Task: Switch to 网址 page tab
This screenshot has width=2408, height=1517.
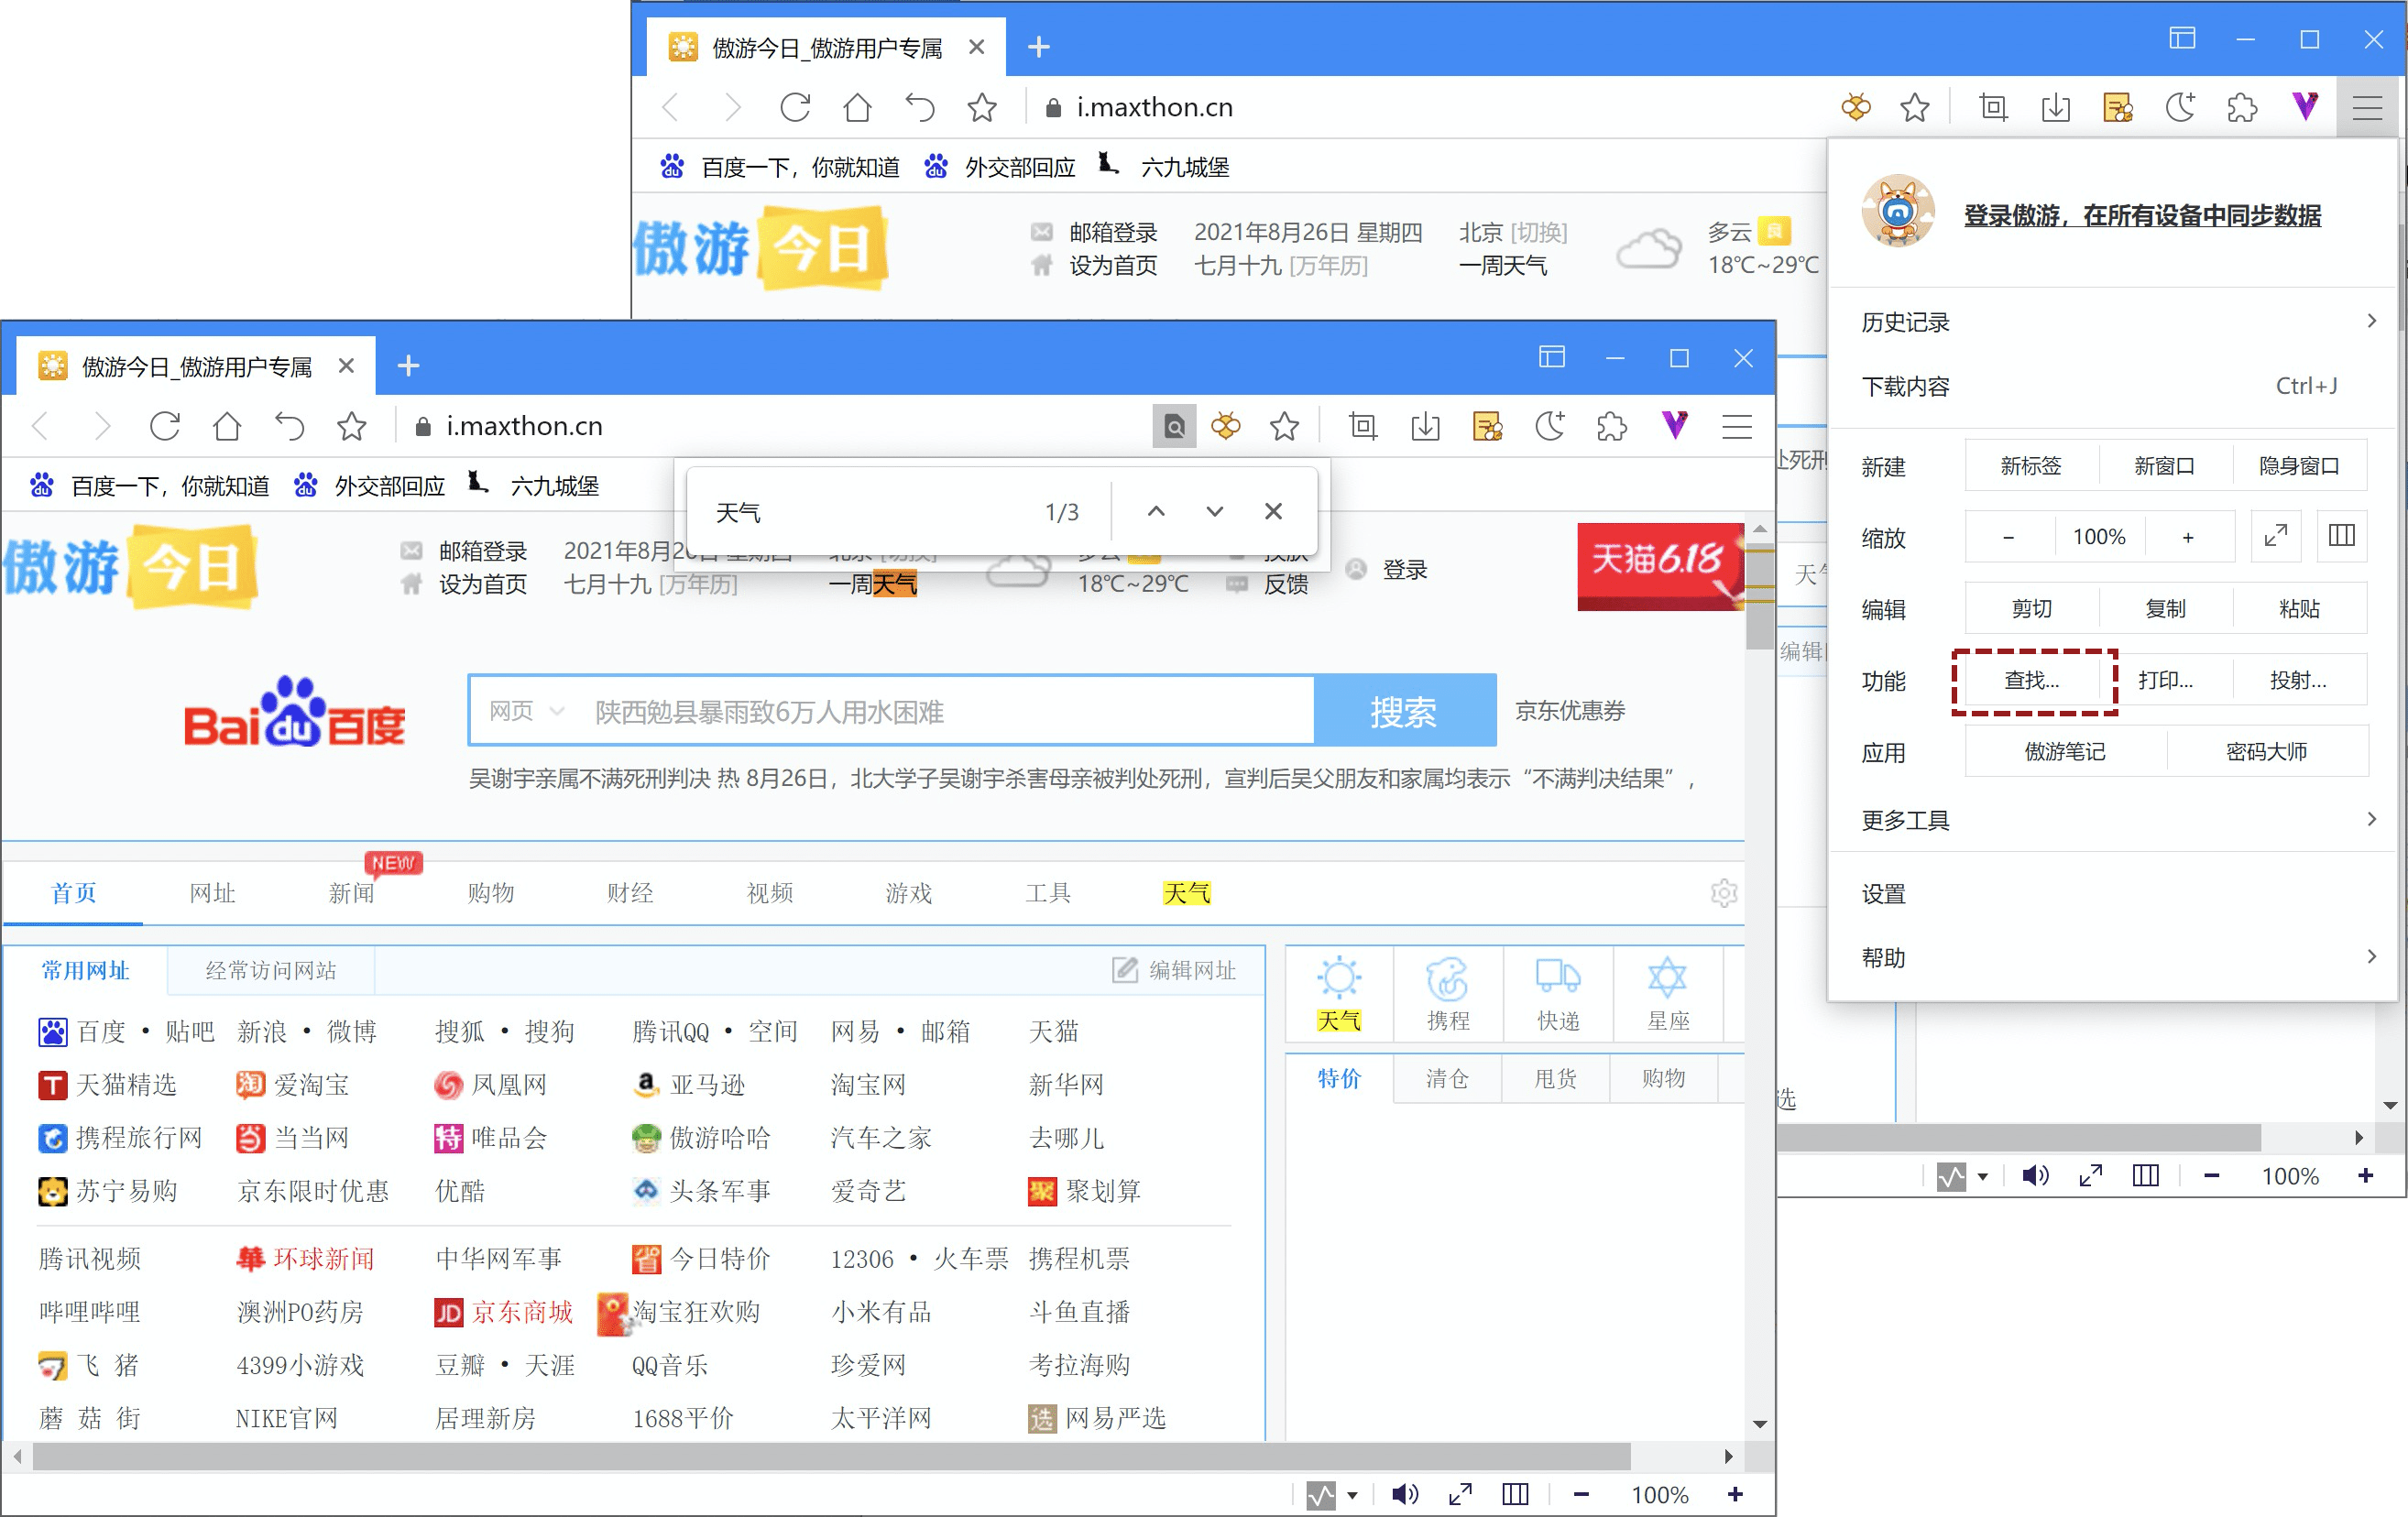Action: coord(212,892)
